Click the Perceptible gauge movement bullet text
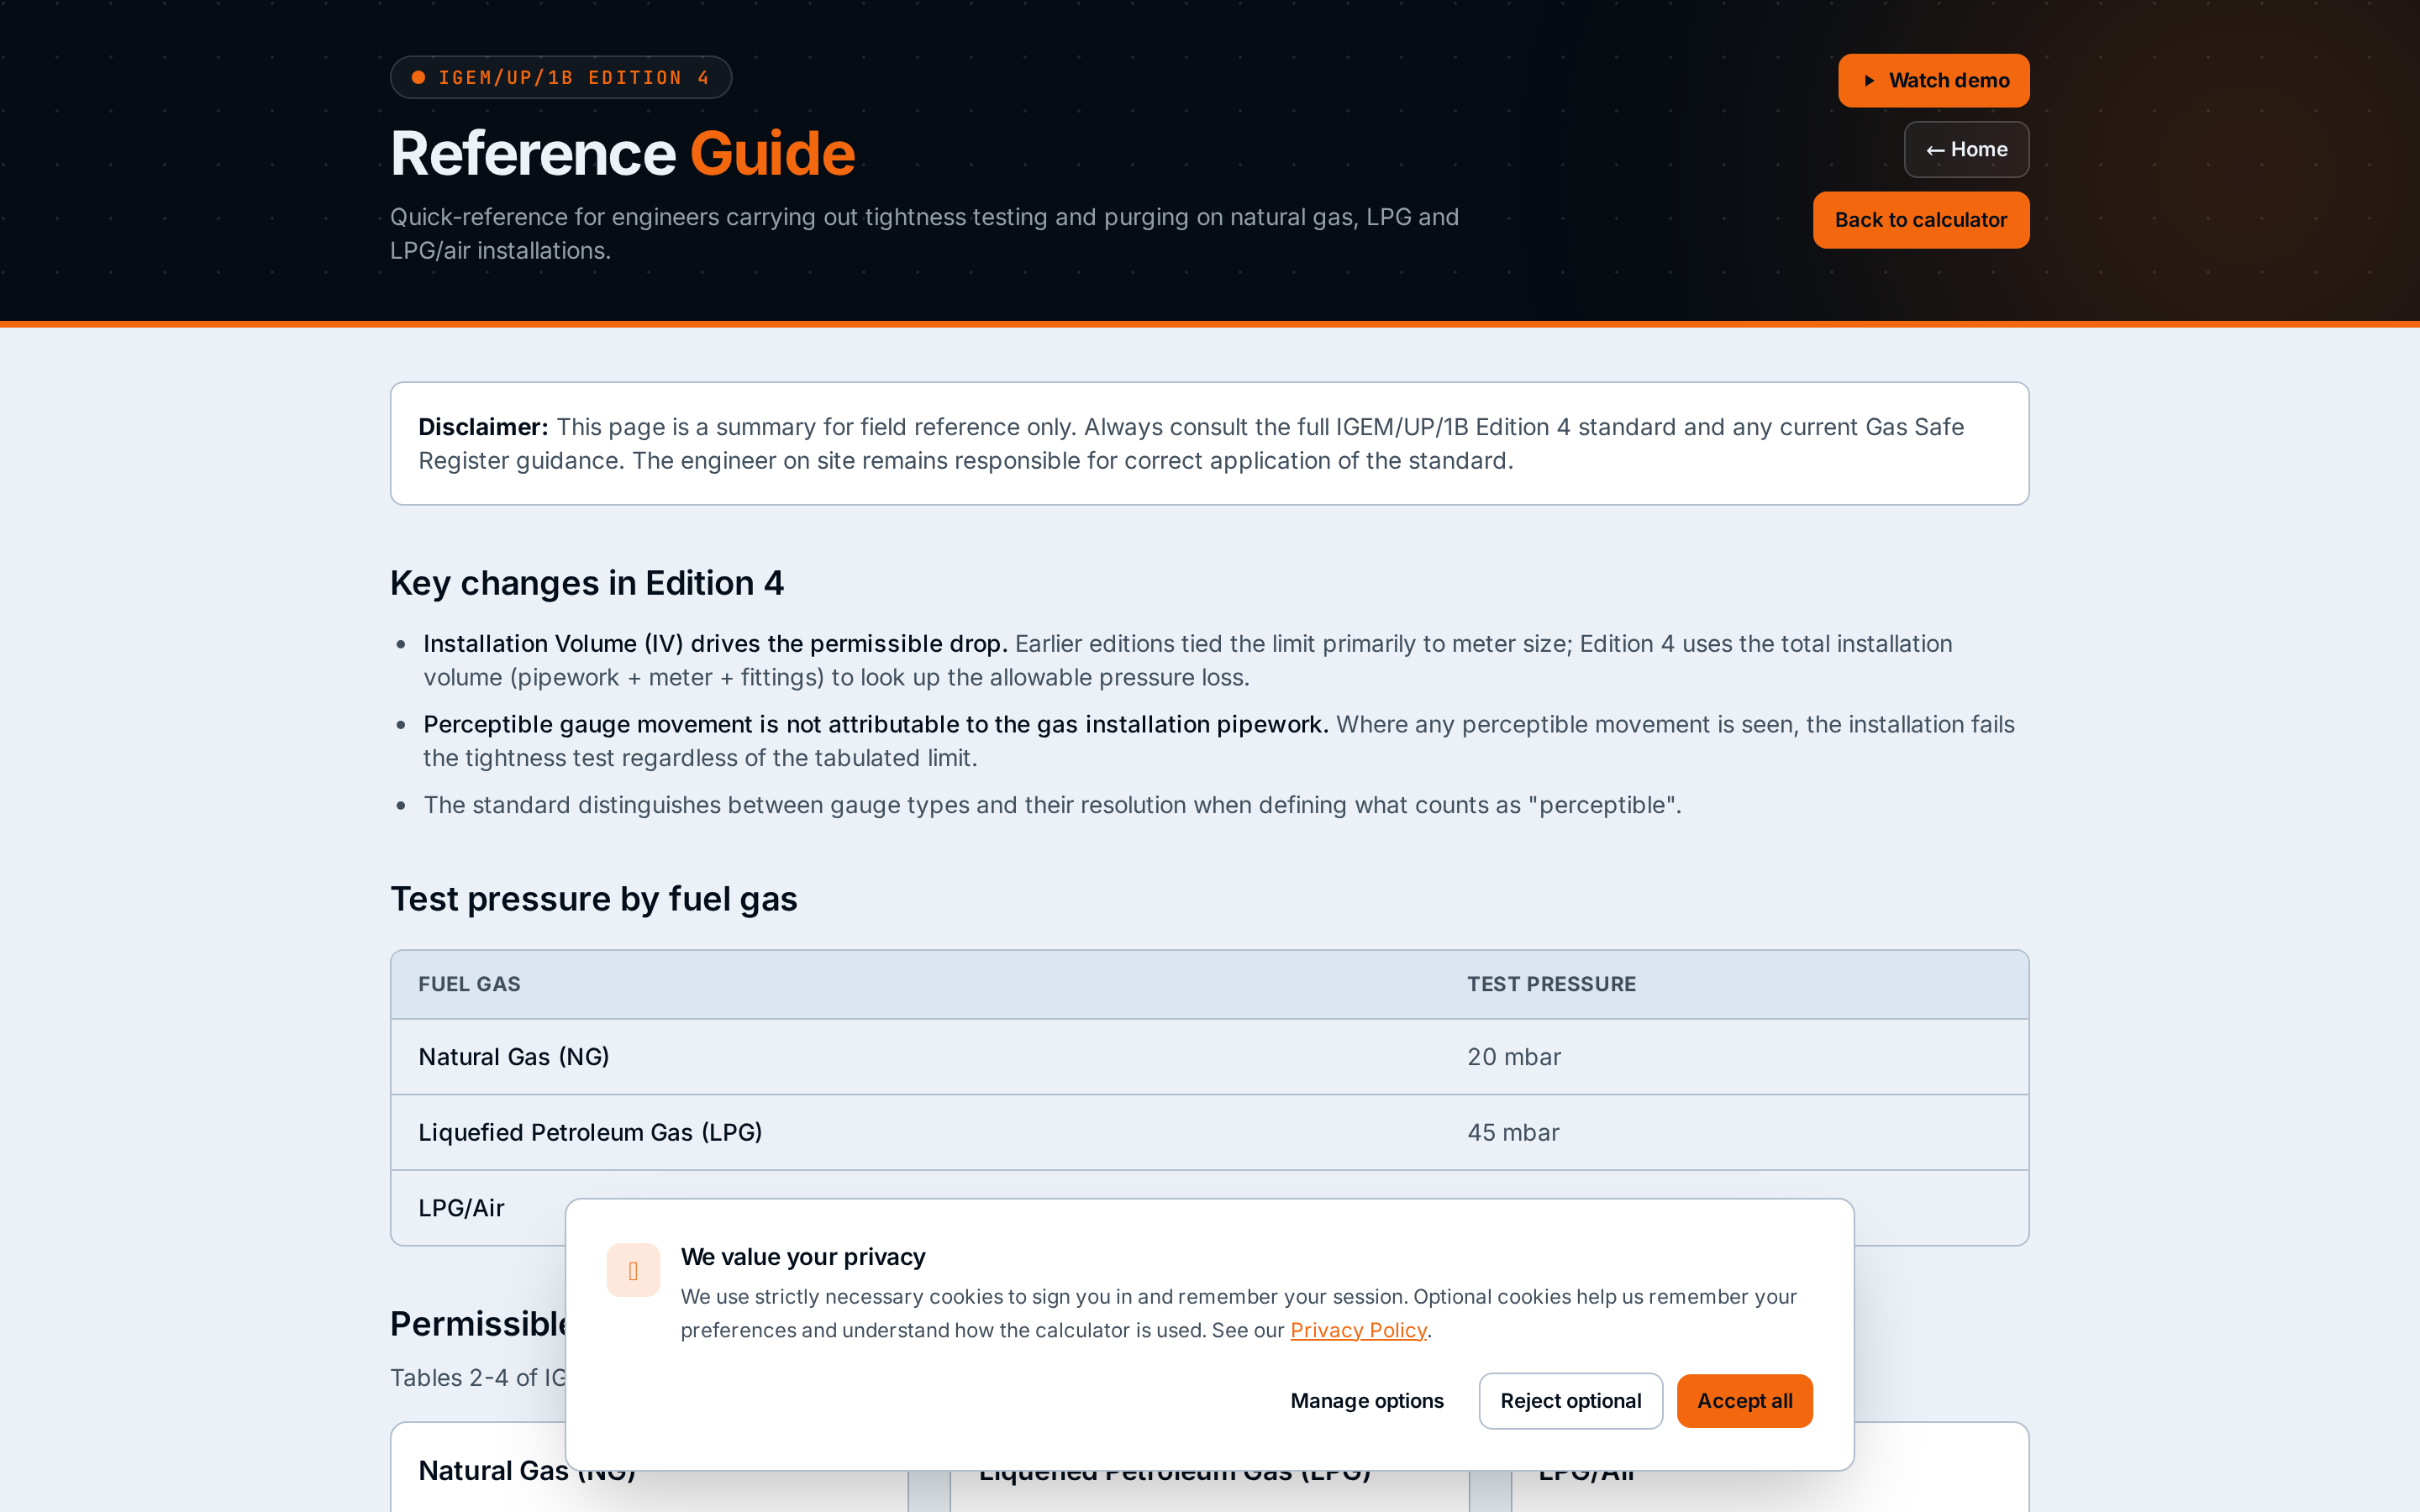This screenshot has width=2420, height=1512. pyautogui.click(x=1219, y=741)
